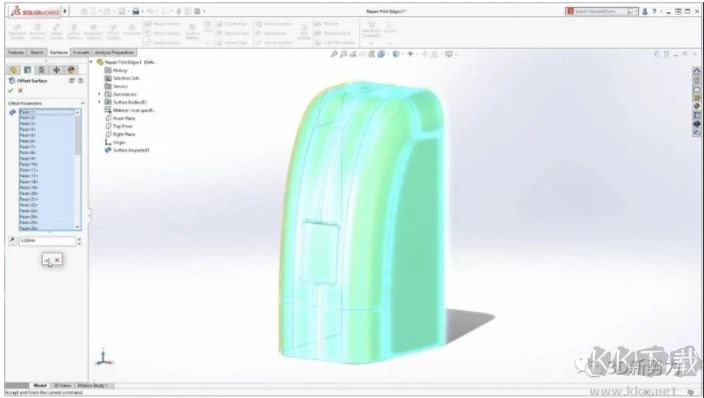The width and height of the screenshot is (704, 398).
Task: Select Origin in the feature tree
Action: pyautogui.click(x=119, y=142)
